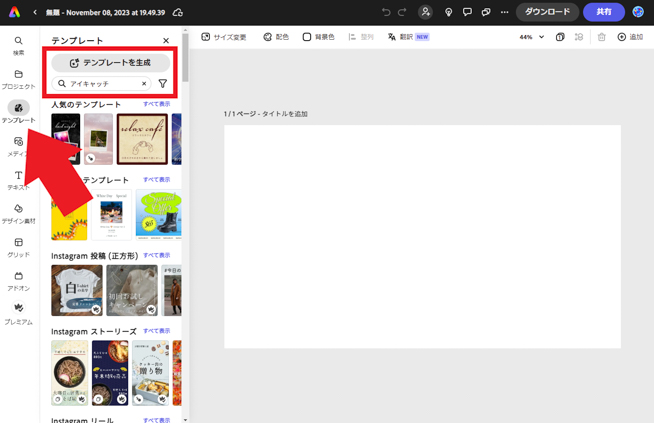Click the Generate template (テンプレートを生成) button
This screenshot has width=654, height=423.
pos(110,63)
